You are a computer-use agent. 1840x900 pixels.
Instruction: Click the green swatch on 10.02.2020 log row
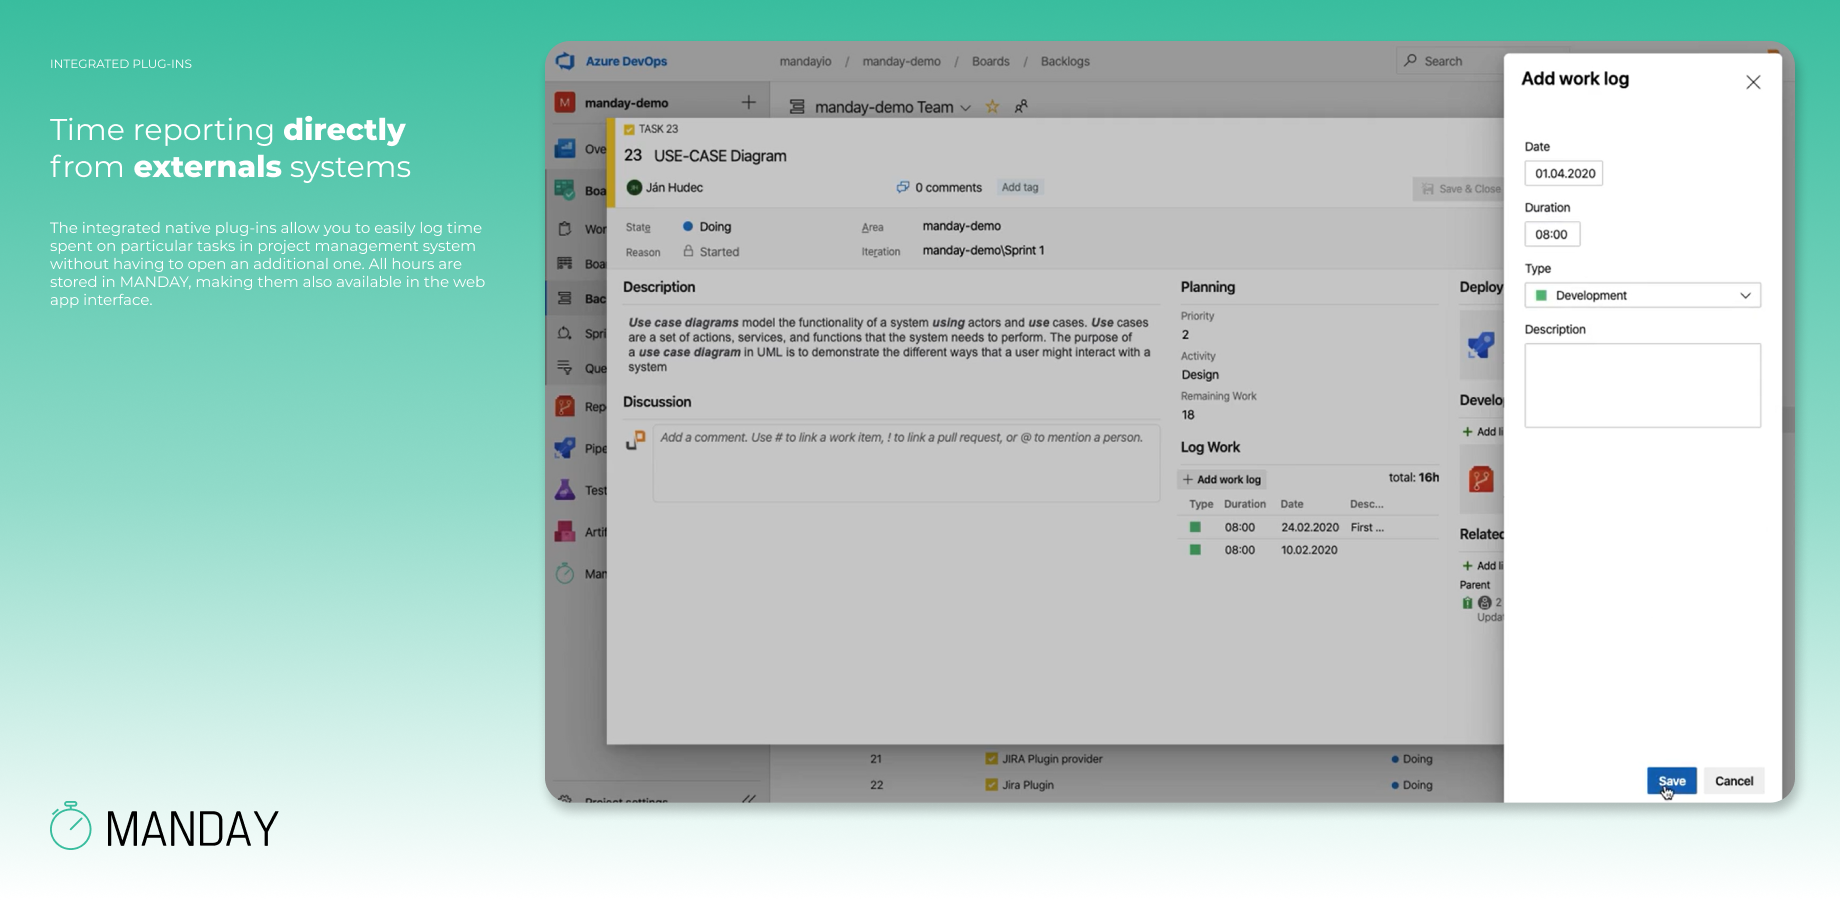[1194, 549]
